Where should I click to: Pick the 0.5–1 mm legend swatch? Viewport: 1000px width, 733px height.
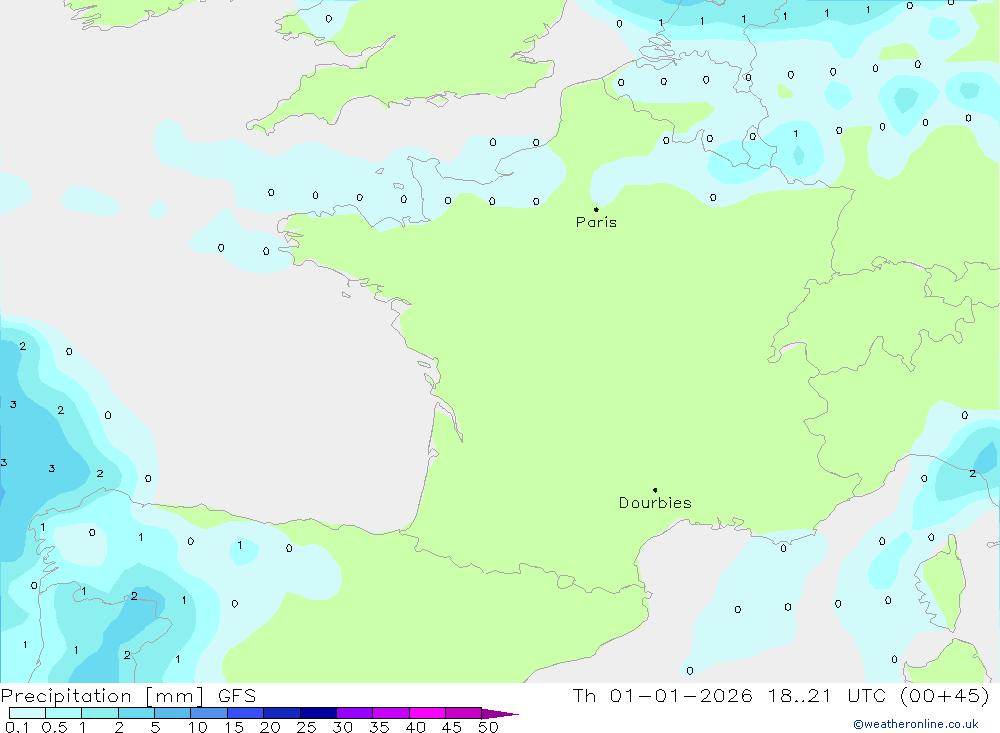[63, 713]
